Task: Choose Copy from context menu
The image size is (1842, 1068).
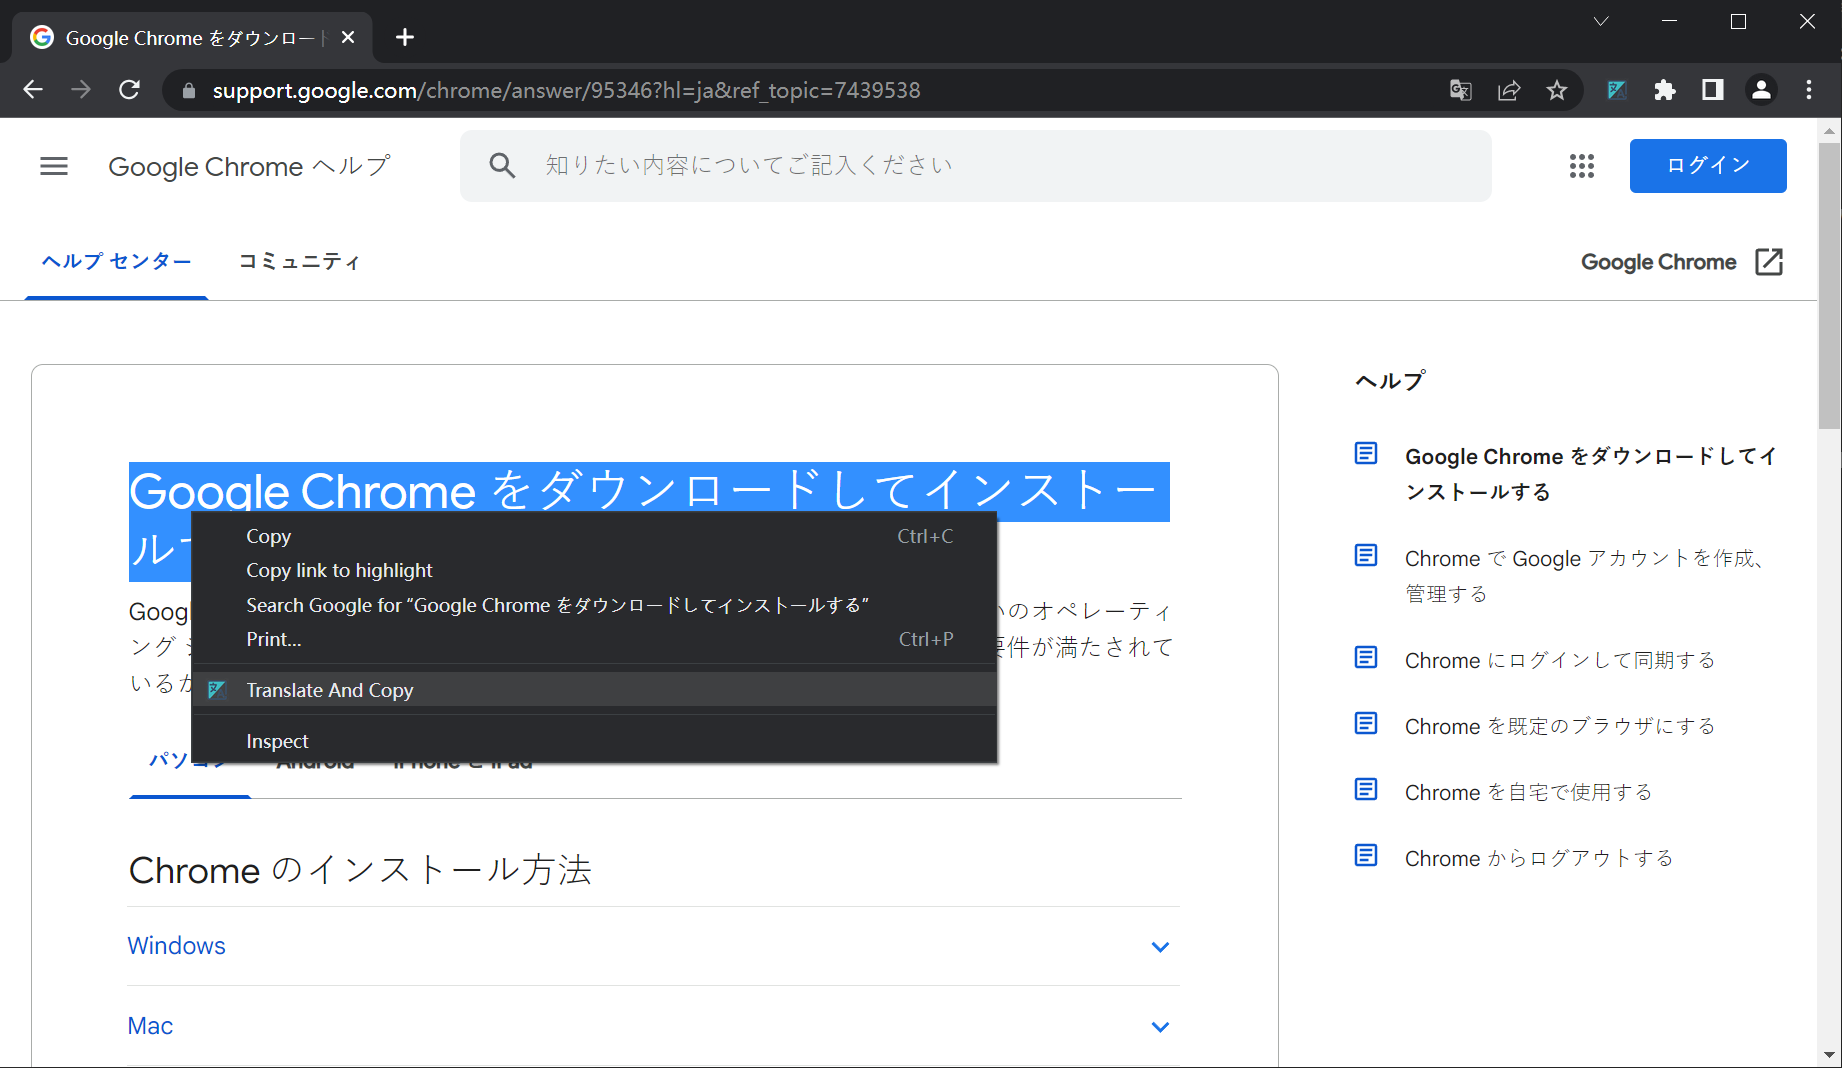Action: pos(594,536)
